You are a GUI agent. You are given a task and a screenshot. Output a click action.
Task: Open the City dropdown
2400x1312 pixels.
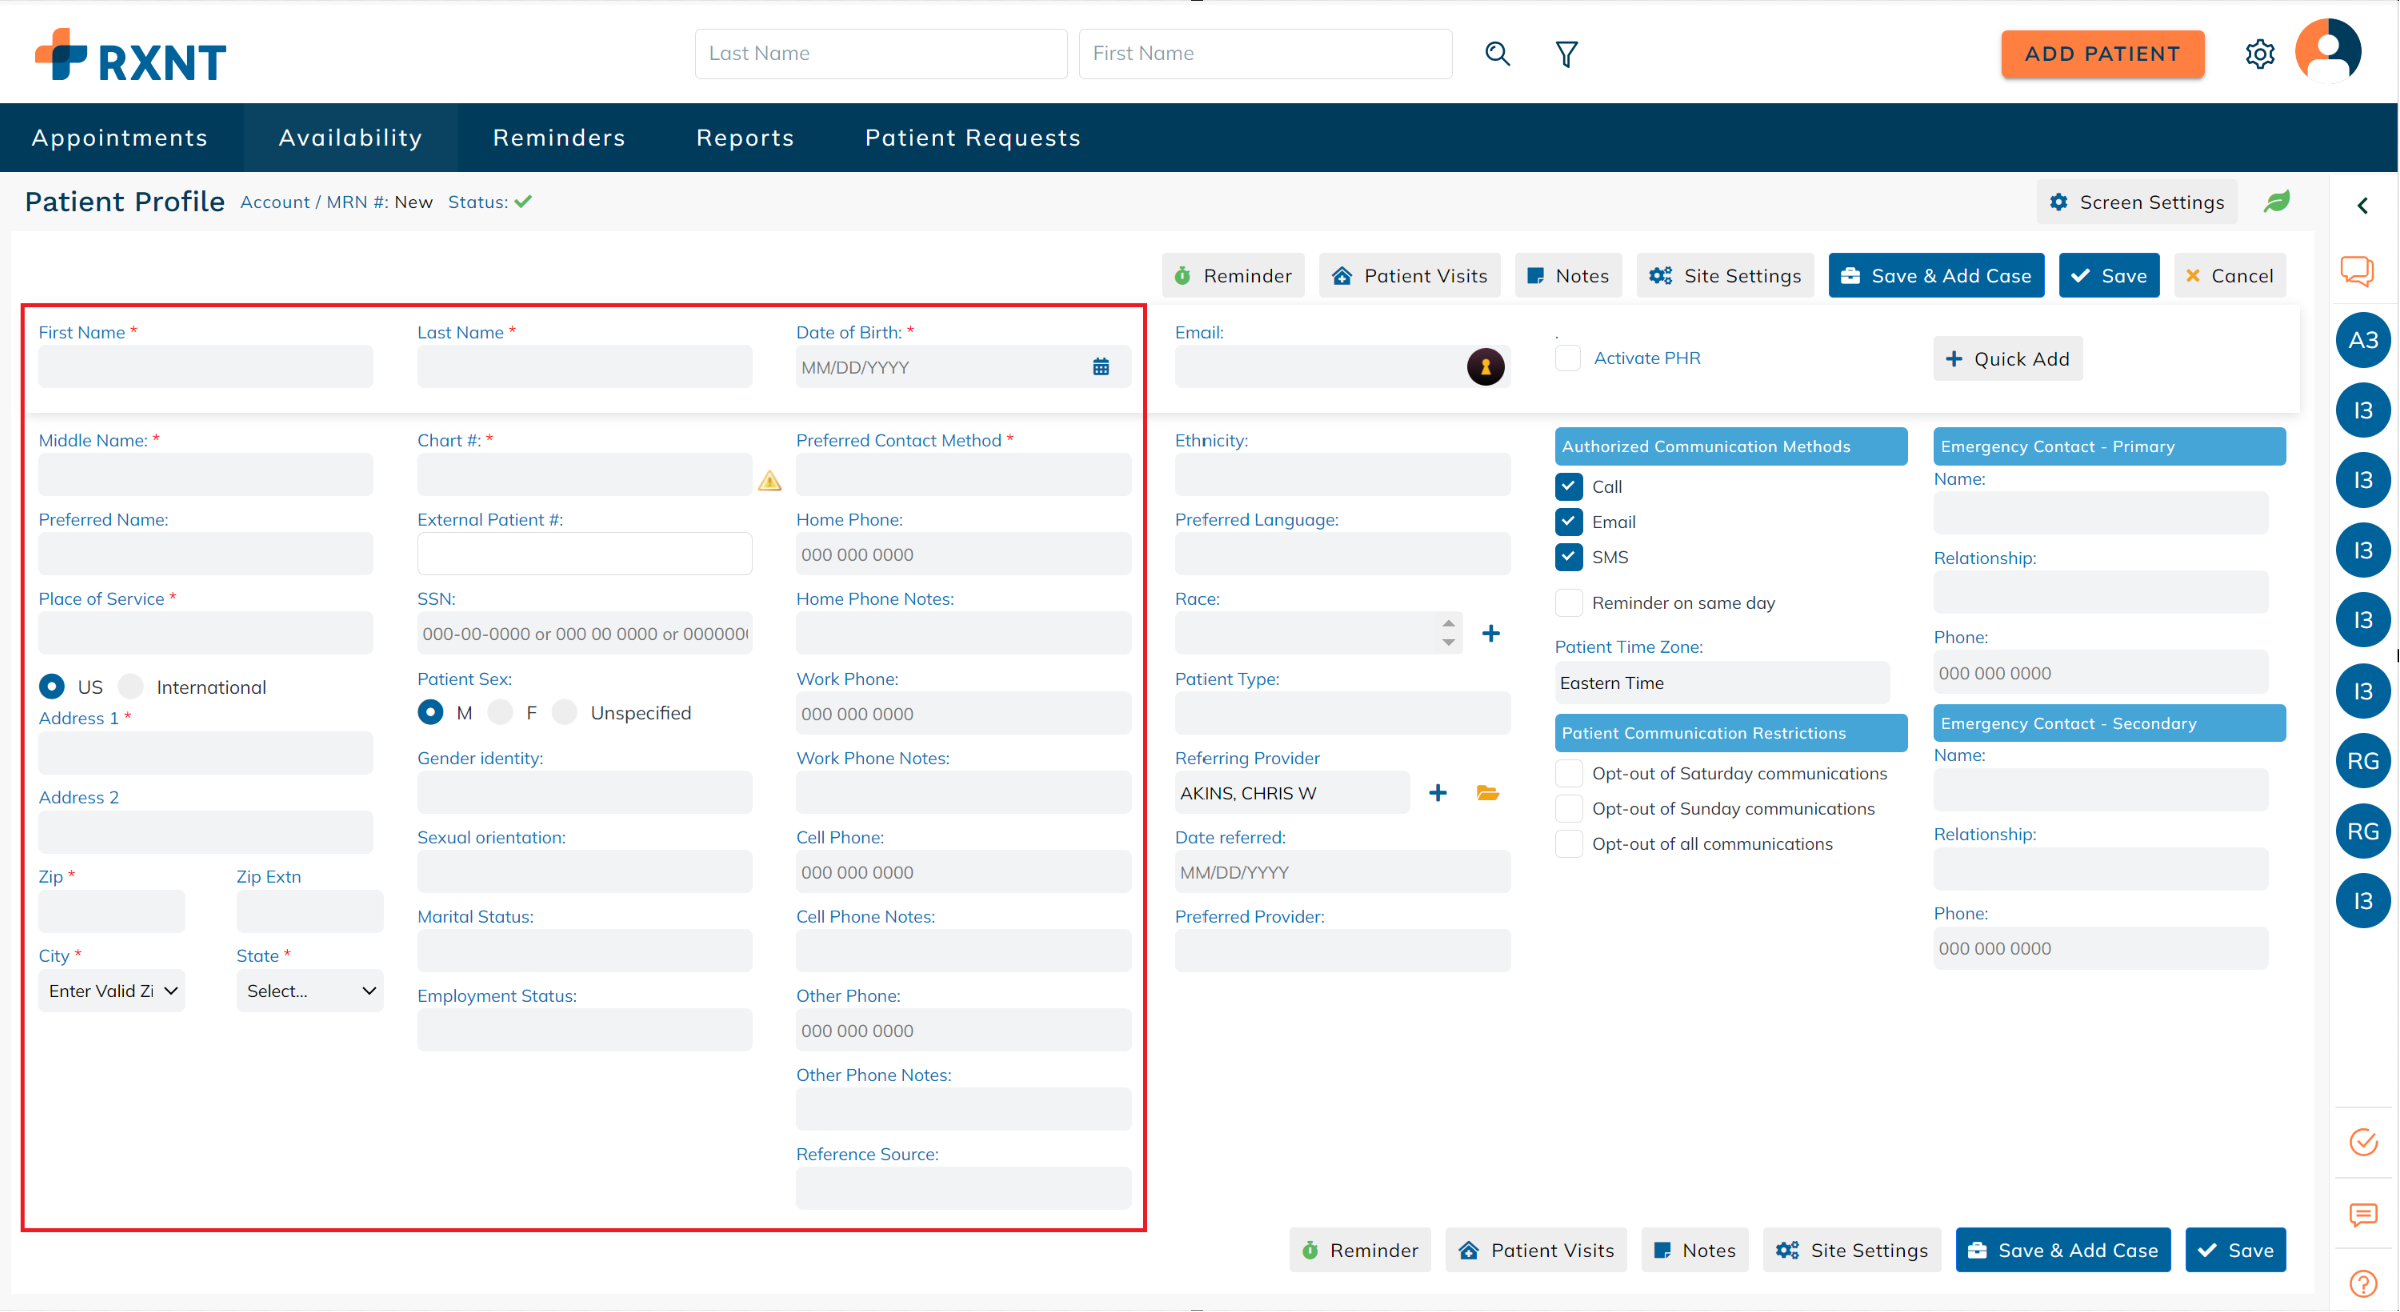click(x=111, y=990)
